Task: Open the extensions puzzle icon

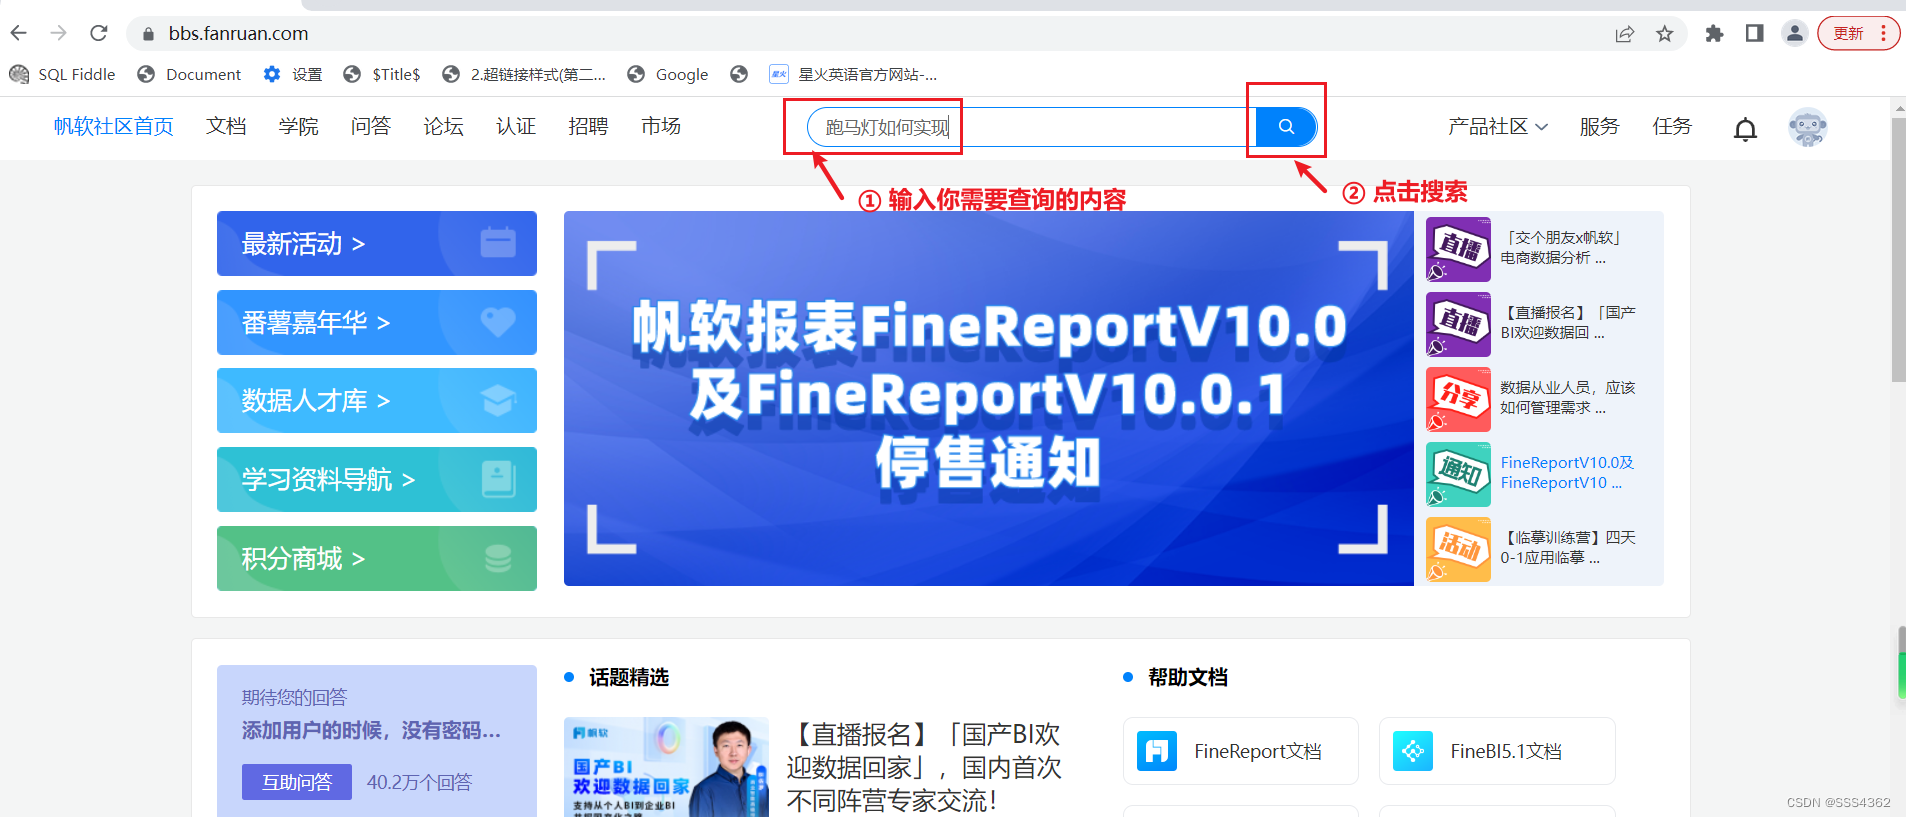Action: (1714, 34)
